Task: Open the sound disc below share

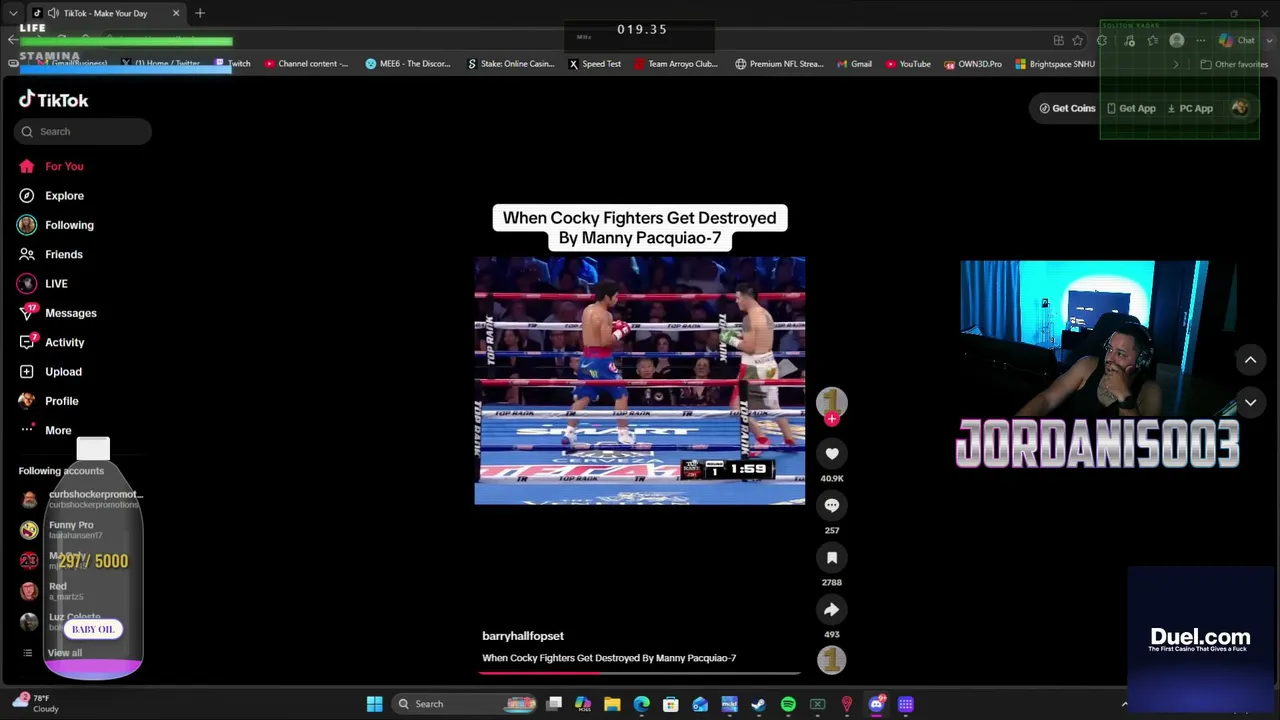Action: pyautogui.click(x=832, y=660)
